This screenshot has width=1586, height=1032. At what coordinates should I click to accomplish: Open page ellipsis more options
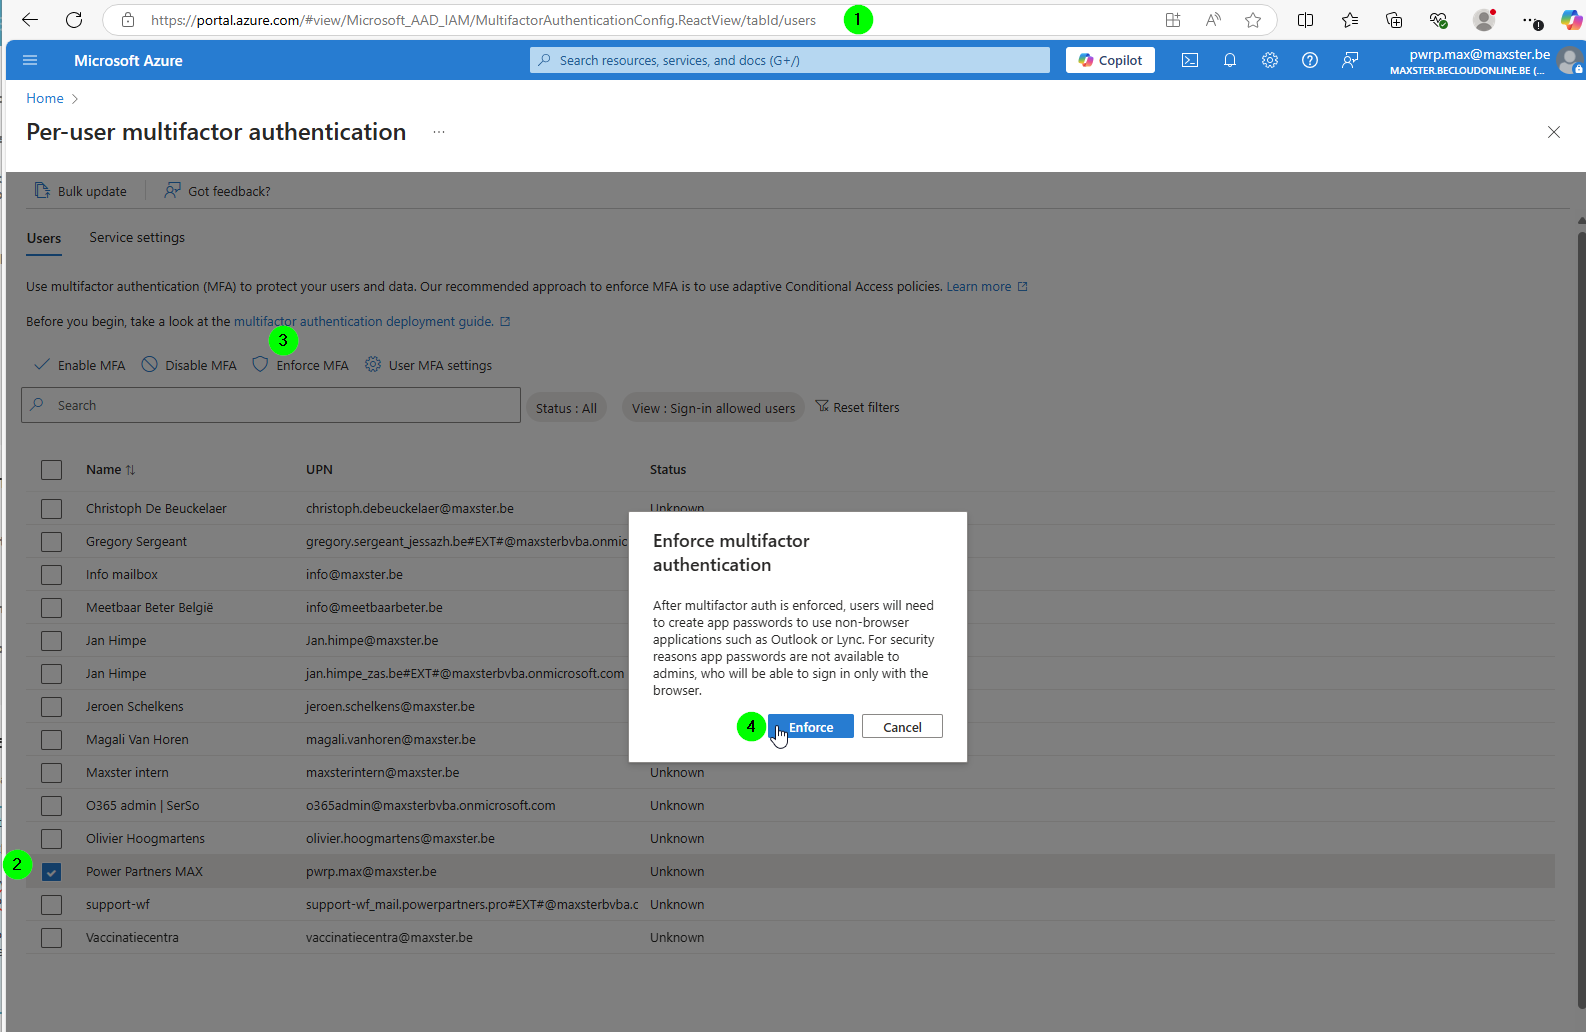pyautogui.click(x=439, y=132)
